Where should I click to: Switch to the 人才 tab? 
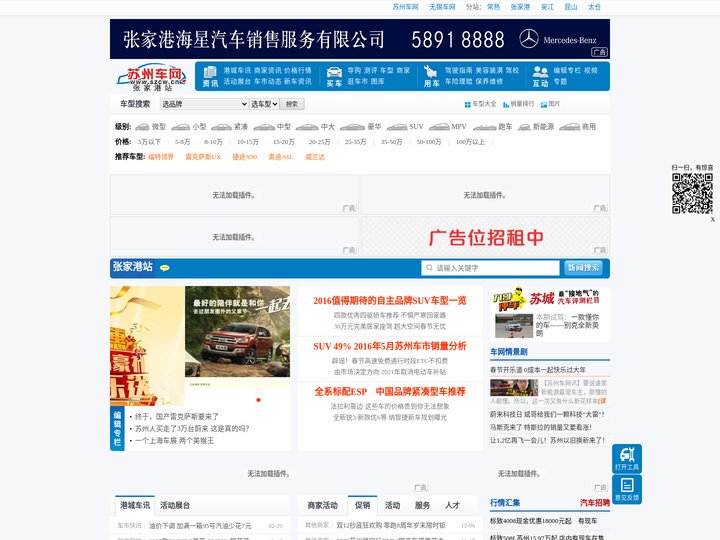click(x=452, y=505)
